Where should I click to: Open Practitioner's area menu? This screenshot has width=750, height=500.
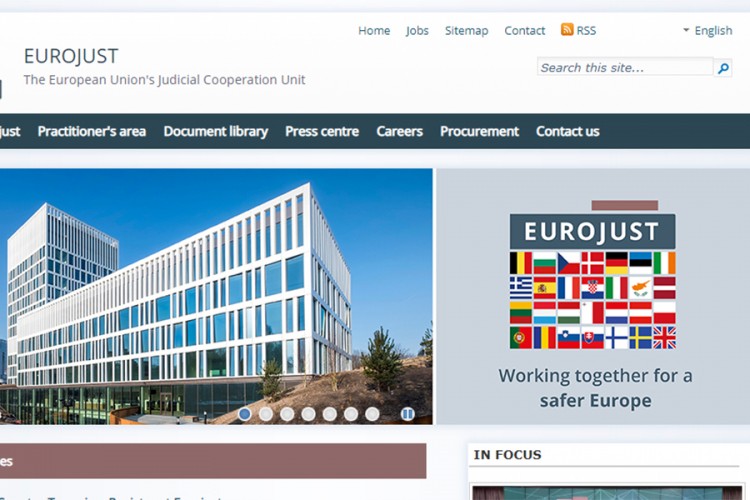click(92, 131)
